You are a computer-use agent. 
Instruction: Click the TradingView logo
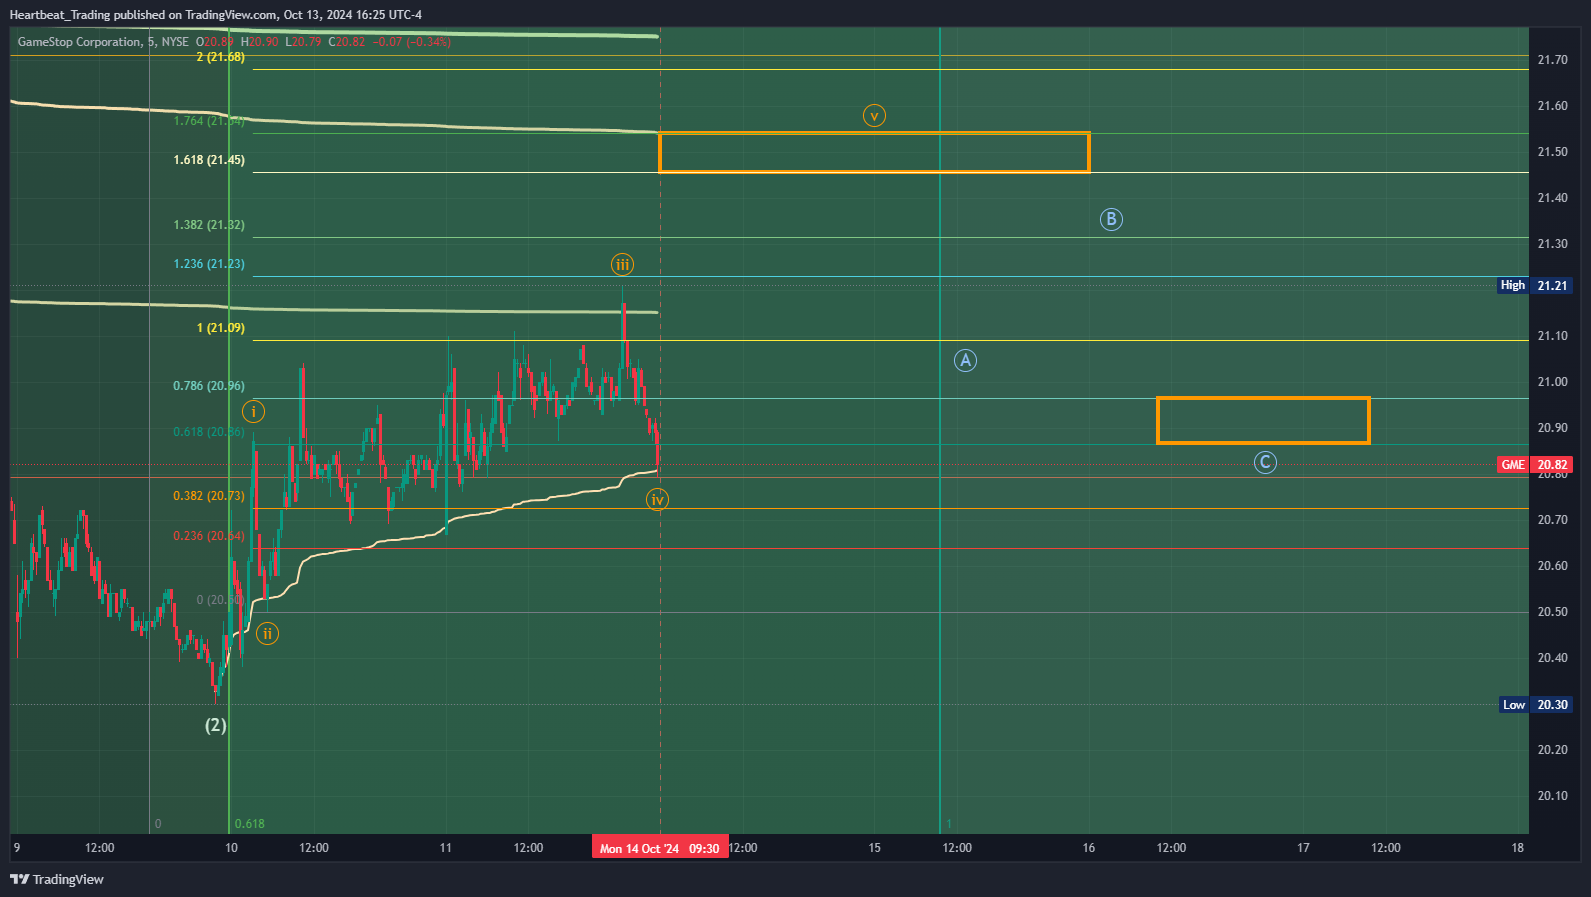[x=57, y=879]
